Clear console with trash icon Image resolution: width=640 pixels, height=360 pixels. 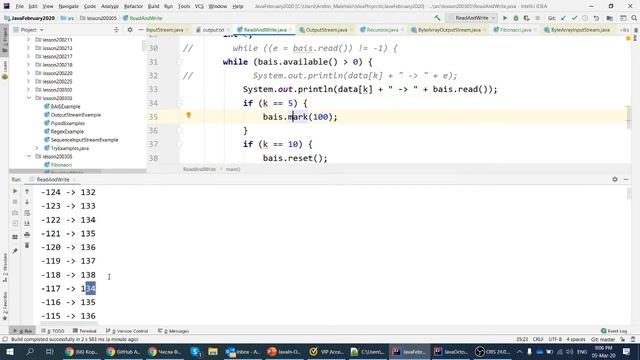tap(27, 245)
